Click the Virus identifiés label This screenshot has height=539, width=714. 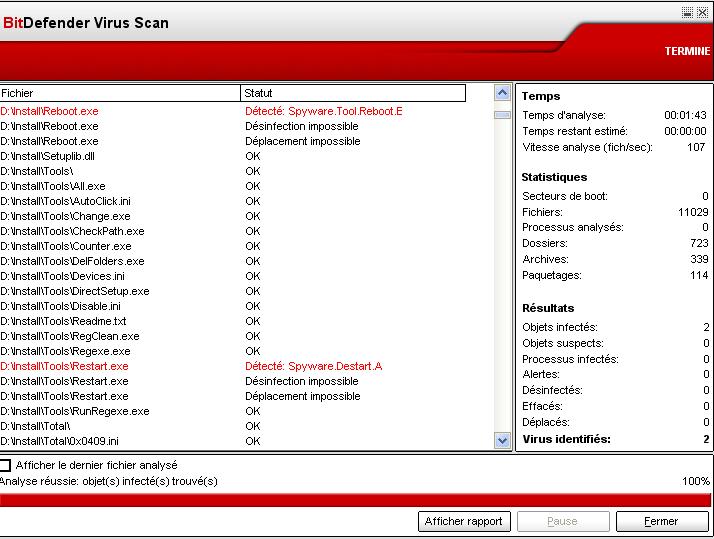566,440
